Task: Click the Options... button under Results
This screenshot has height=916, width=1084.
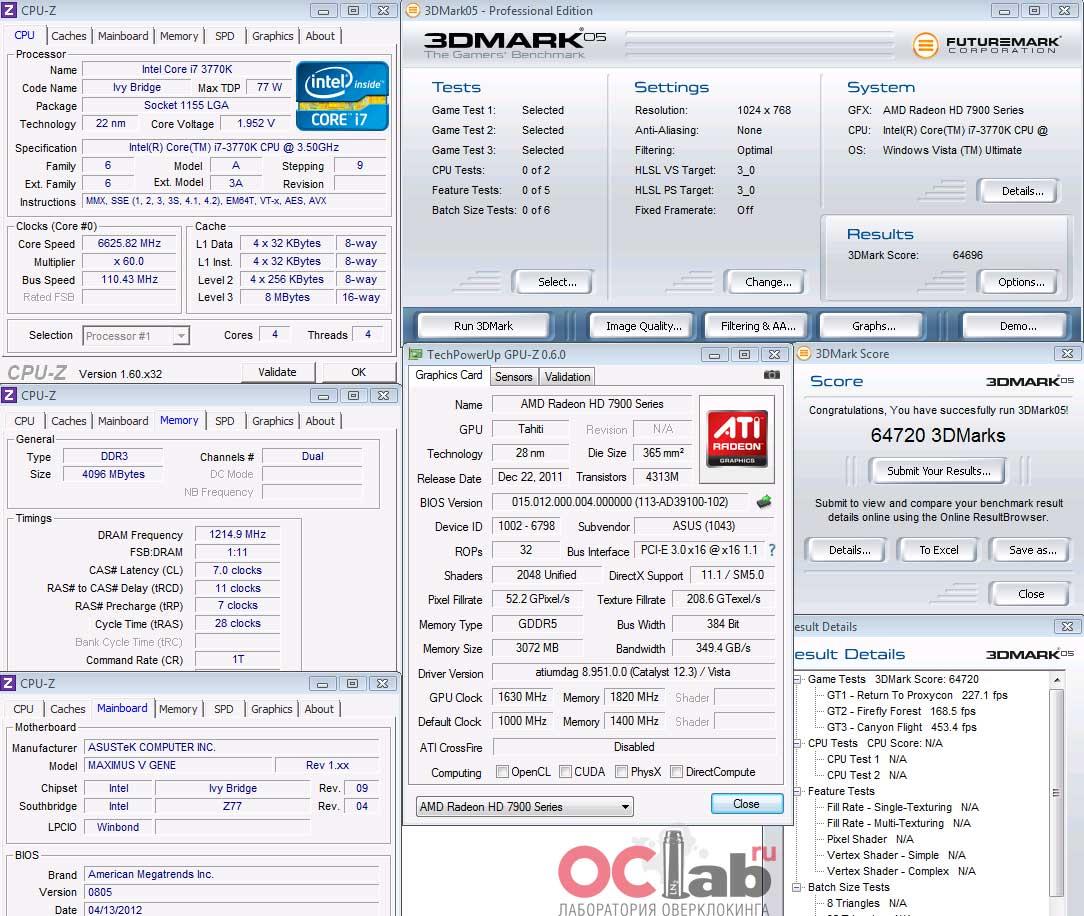Action: click(1020, 282)
